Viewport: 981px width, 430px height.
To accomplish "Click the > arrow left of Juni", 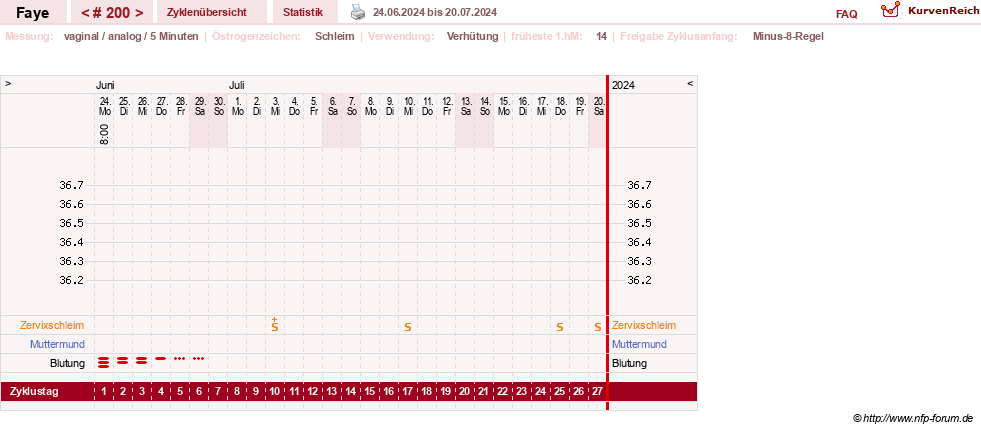I will 8,83.
